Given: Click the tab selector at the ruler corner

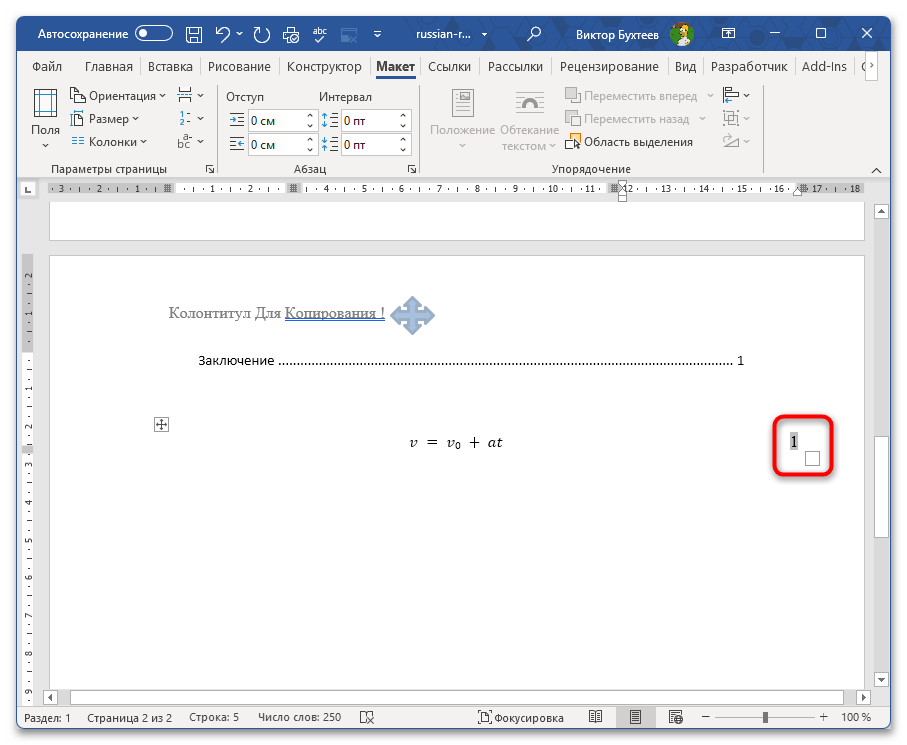Looking at the screenshot, I should (28, 189).
